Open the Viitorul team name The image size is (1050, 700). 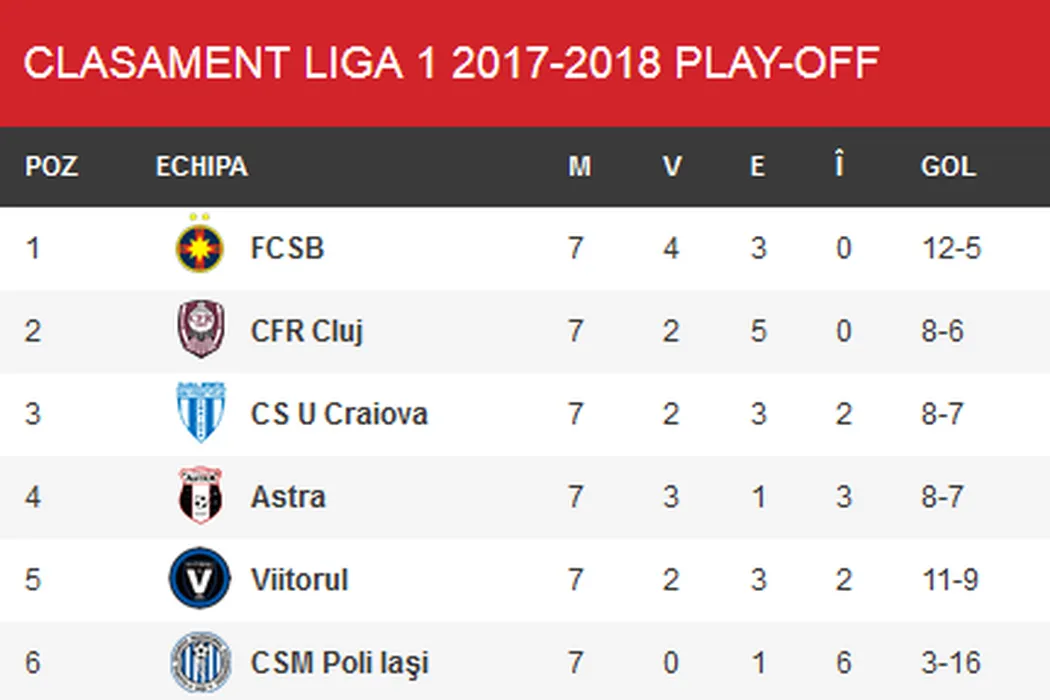pyautogui.click(x=299, y=580)
